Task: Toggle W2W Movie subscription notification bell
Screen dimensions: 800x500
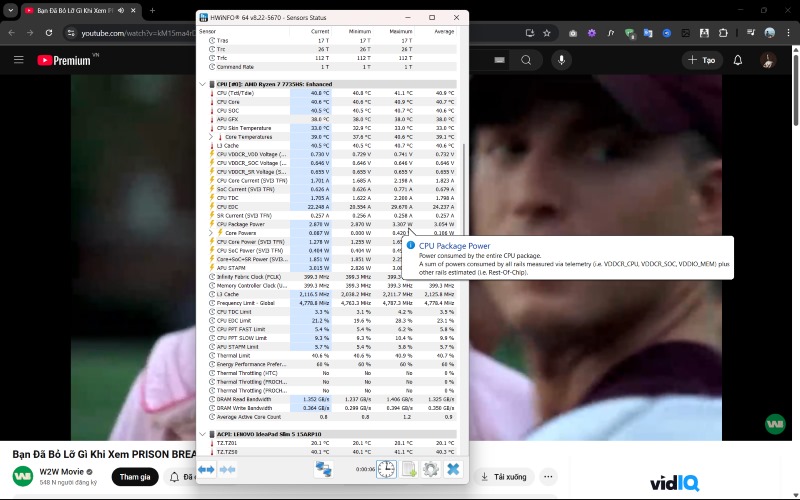Action: pyautogui.click(x=174, y=477)
